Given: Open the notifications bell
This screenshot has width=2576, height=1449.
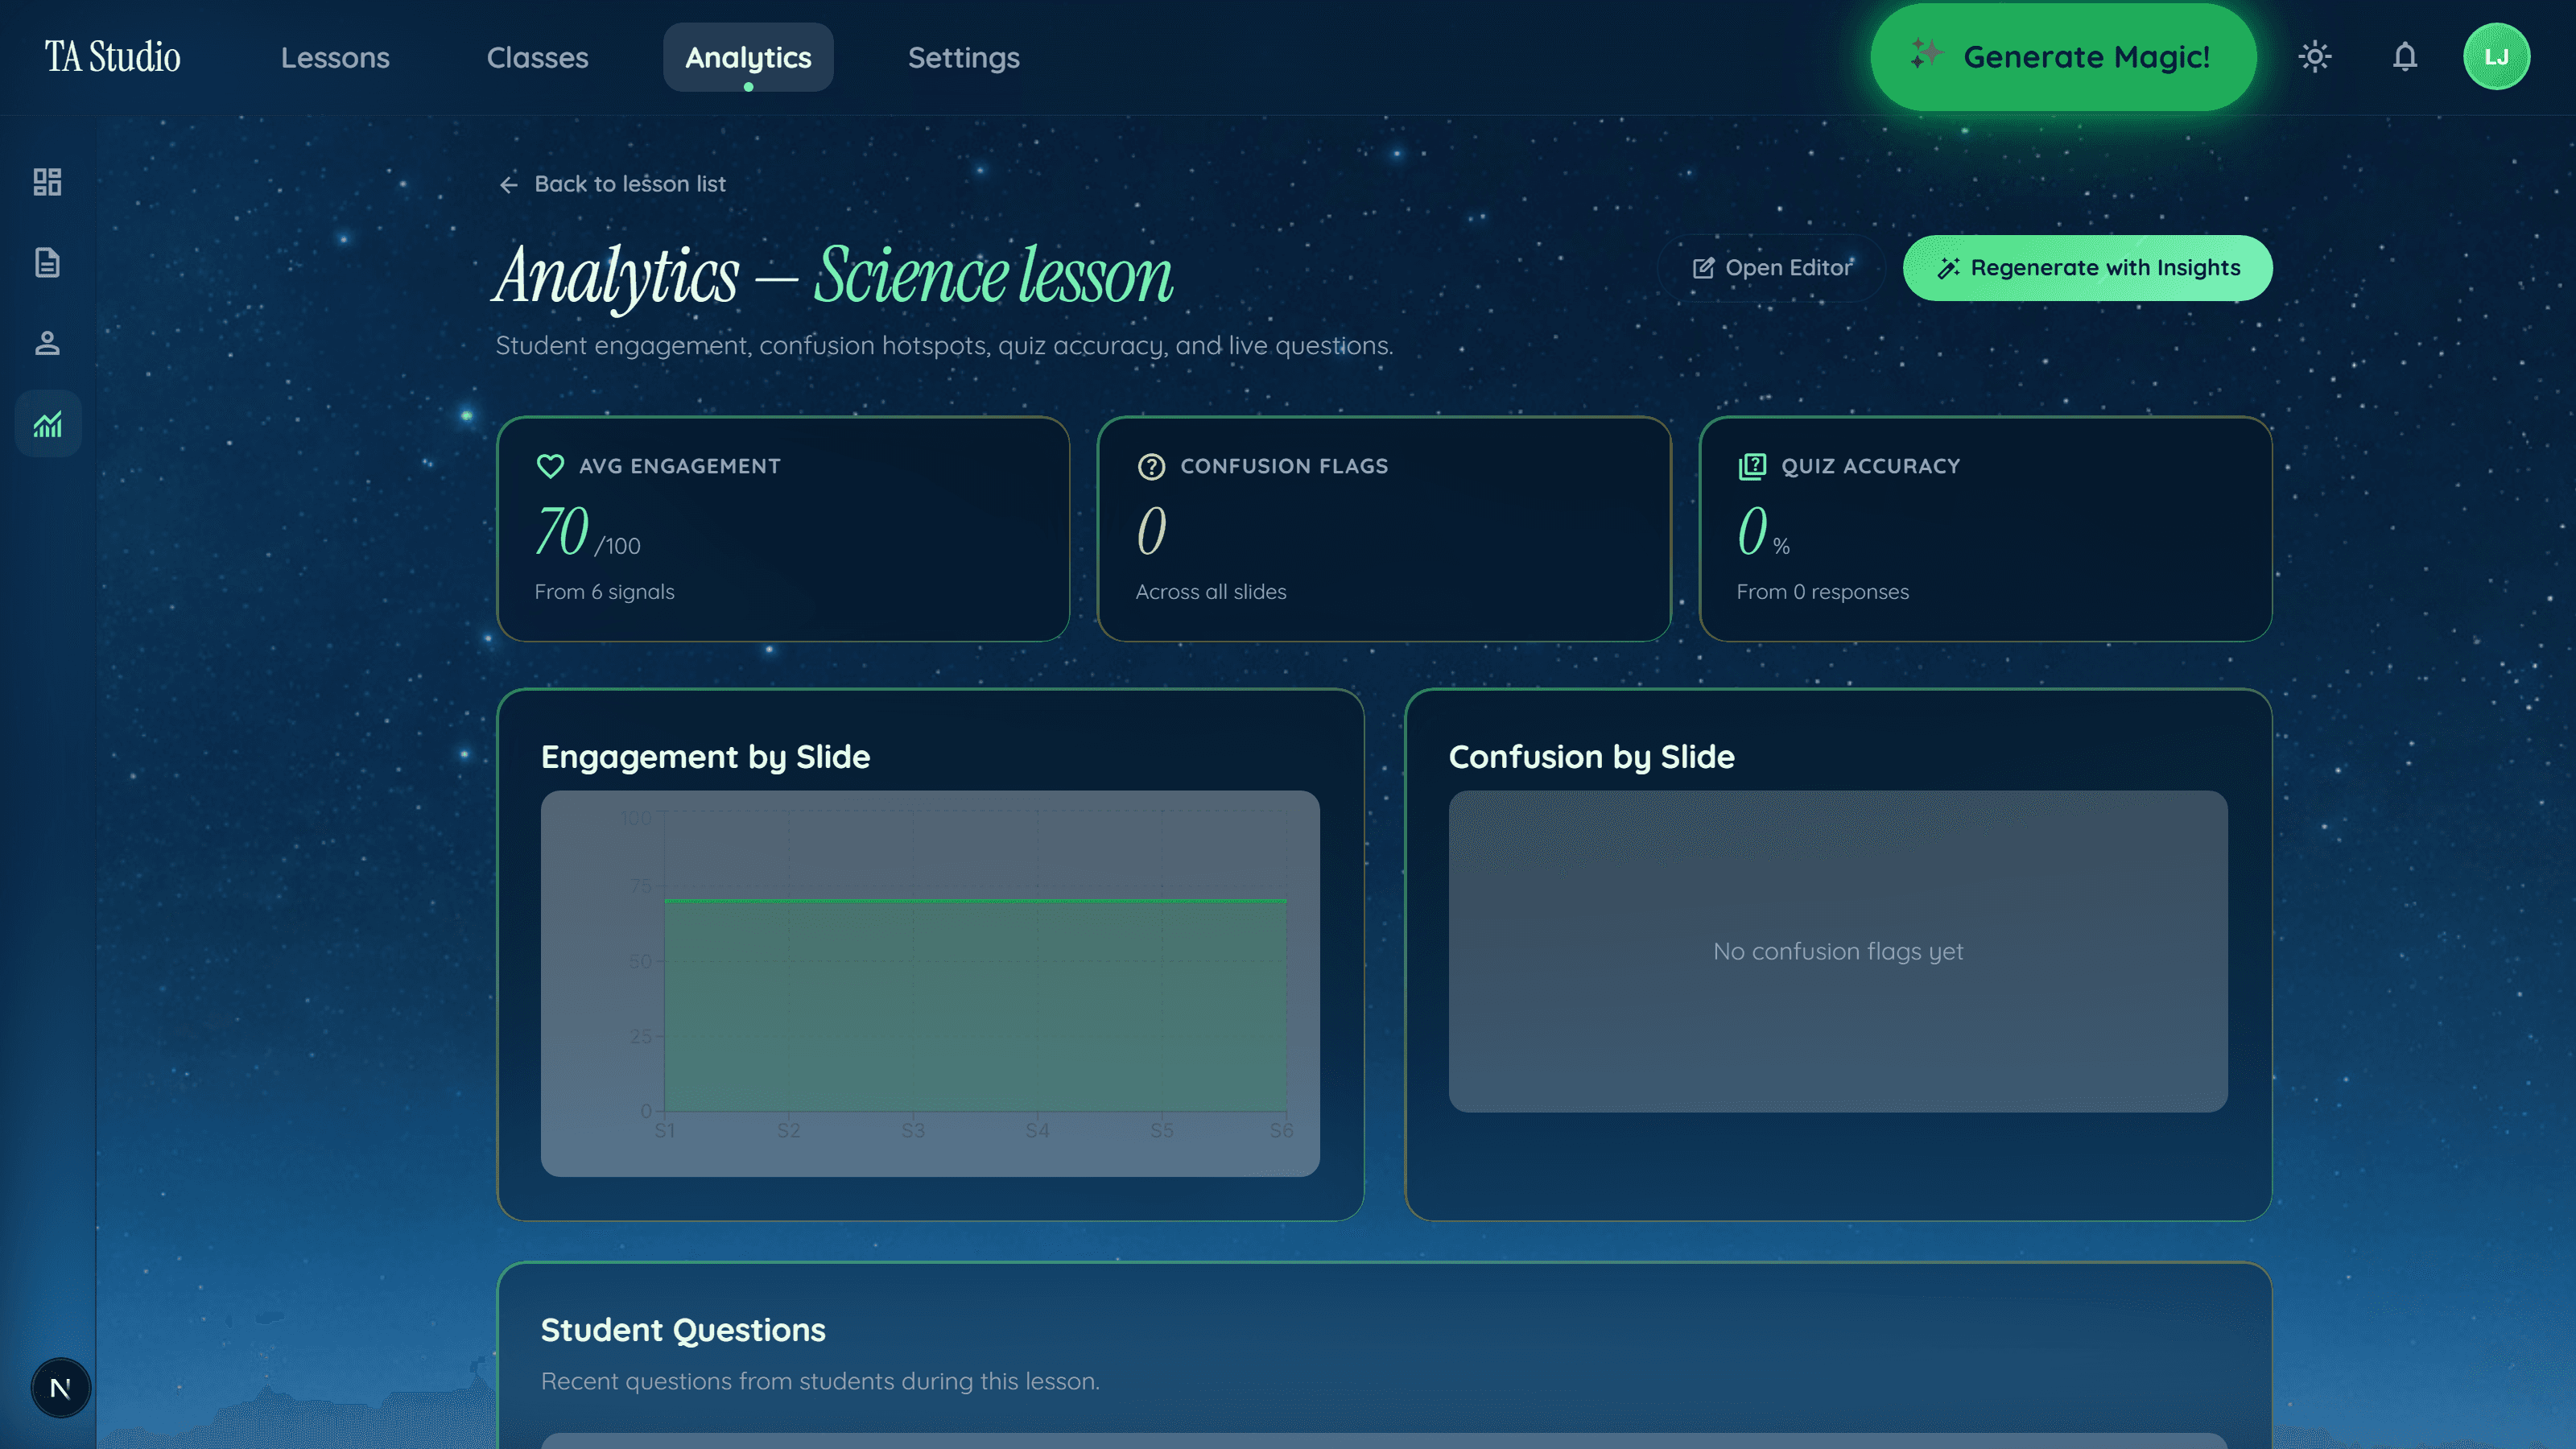Looking at the screenshot, I should [2405, 57].
